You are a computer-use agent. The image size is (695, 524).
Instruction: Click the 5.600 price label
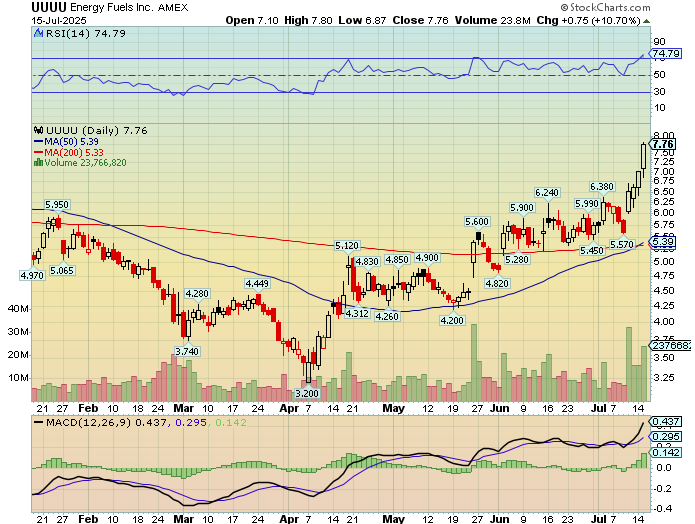(x=477, y=222)
